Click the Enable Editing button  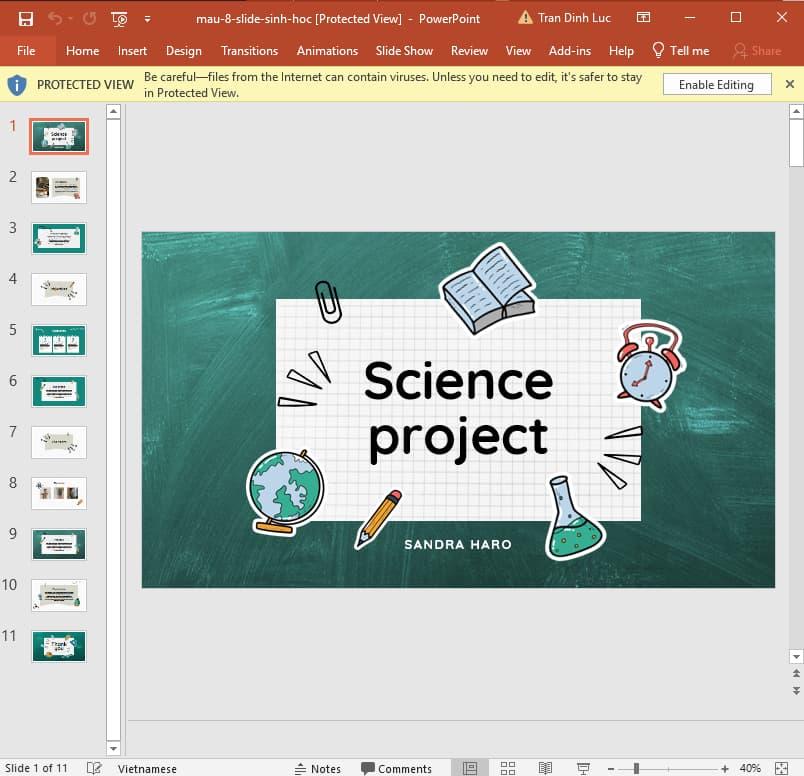(717, 84)
